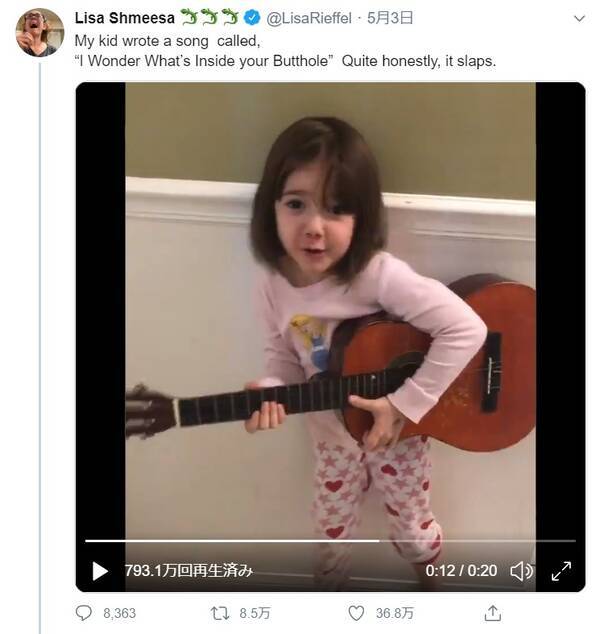Open Lisa Shmeesa's profile picture
The height and width of the screenshot is (634, 600).
[x=39, y=32]
